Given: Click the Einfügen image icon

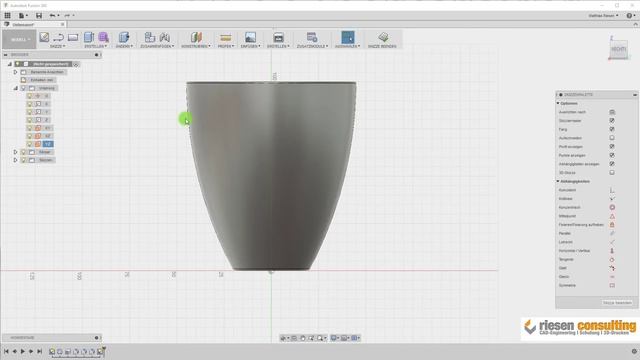Looking at the screenshot, I should coord(250,37).
